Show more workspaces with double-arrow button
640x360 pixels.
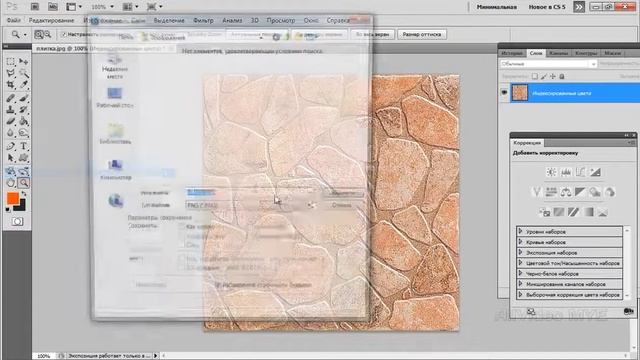[579, 7]
